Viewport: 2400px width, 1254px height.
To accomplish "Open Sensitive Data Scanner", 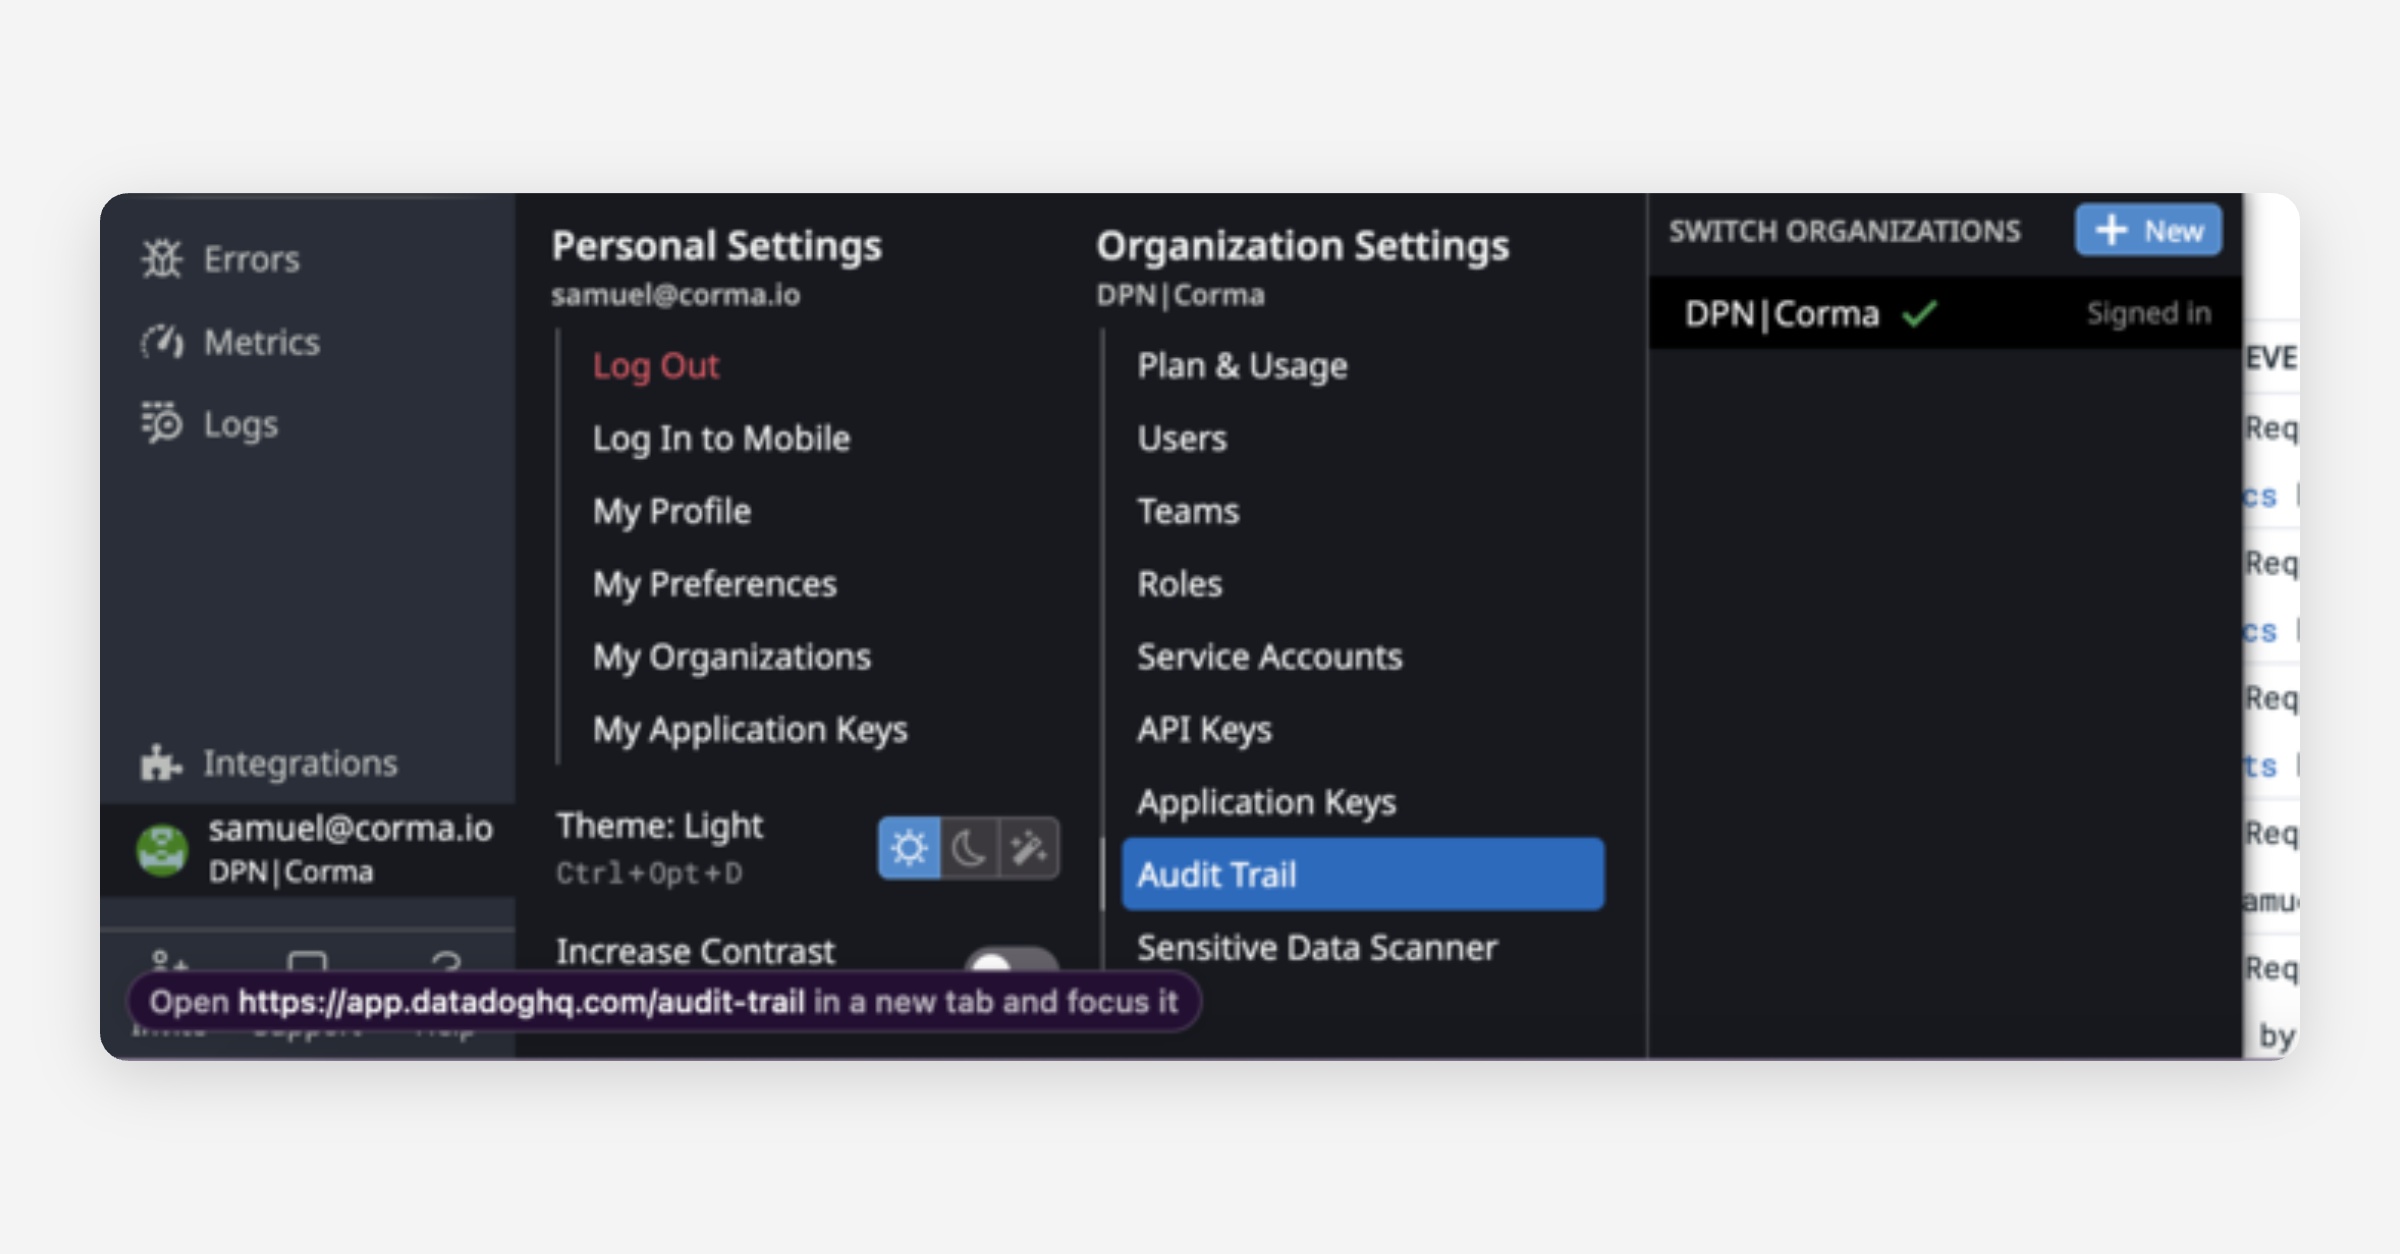I will (x=1317, y=948).
